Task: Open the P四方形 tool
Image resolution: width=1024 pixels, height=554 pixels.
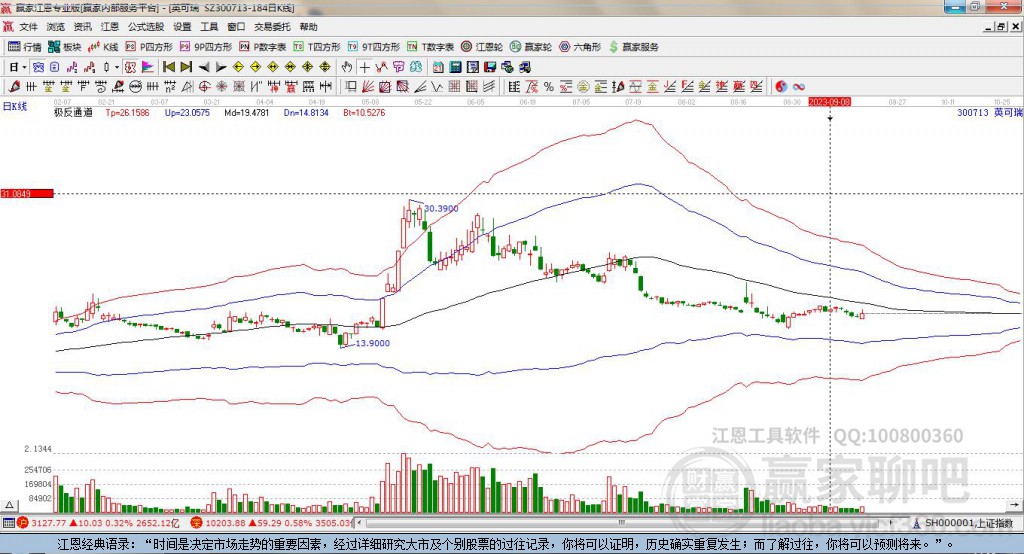Action: tap(149, 47)
